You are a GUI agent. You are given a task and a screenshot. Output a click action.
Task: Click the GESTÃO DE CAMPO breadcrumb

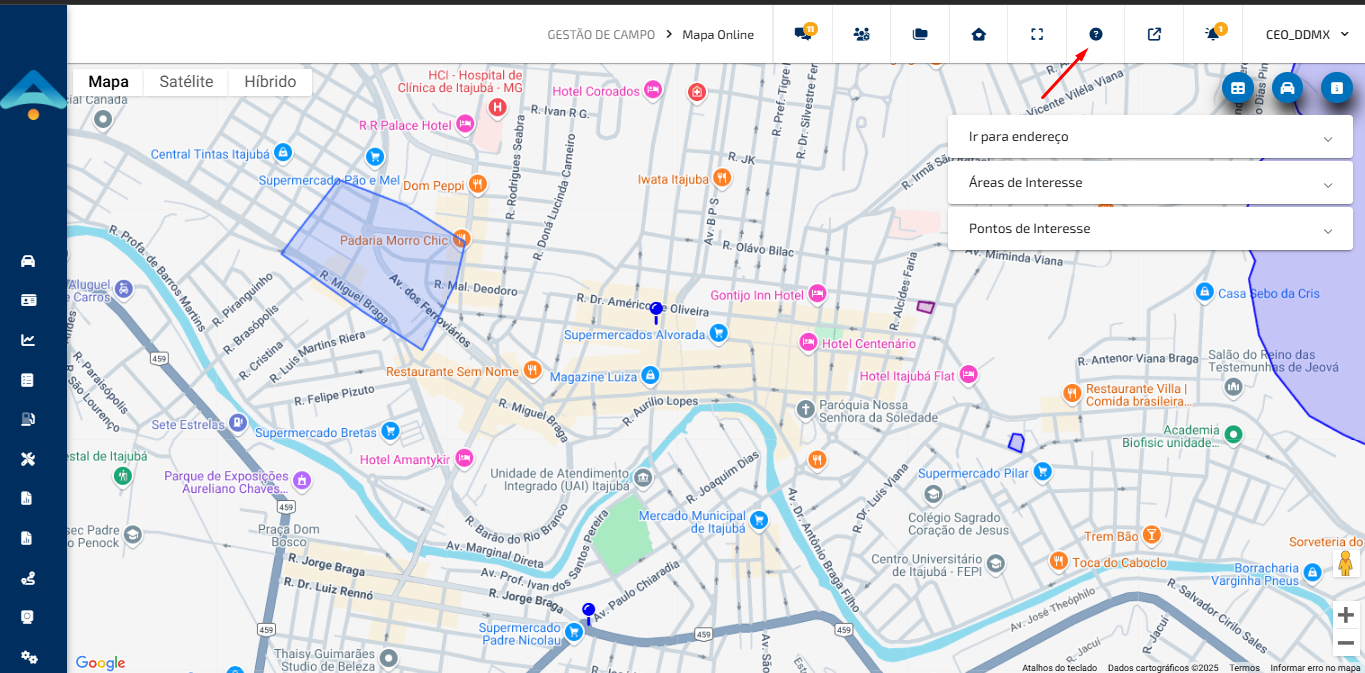tap(601, 35)
